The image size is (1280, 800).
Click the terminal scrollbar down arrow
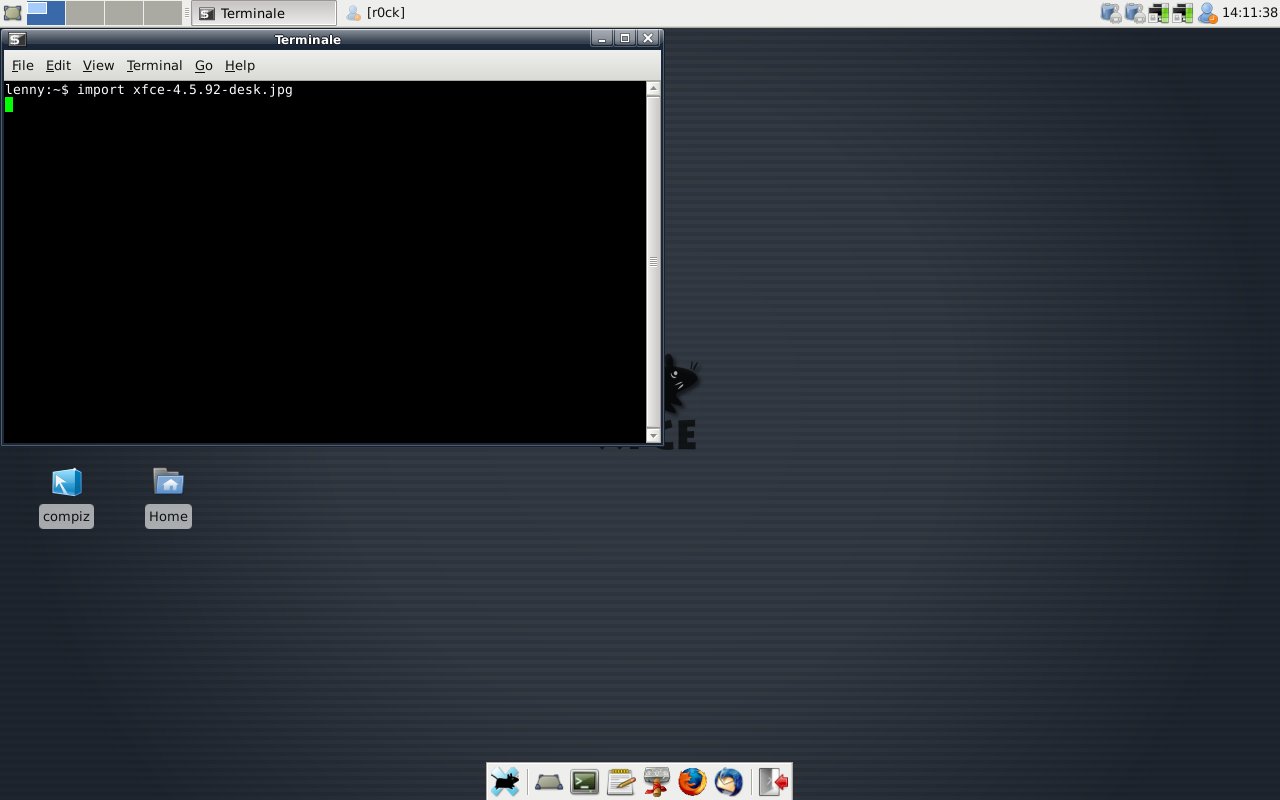(x=653, y=435)
